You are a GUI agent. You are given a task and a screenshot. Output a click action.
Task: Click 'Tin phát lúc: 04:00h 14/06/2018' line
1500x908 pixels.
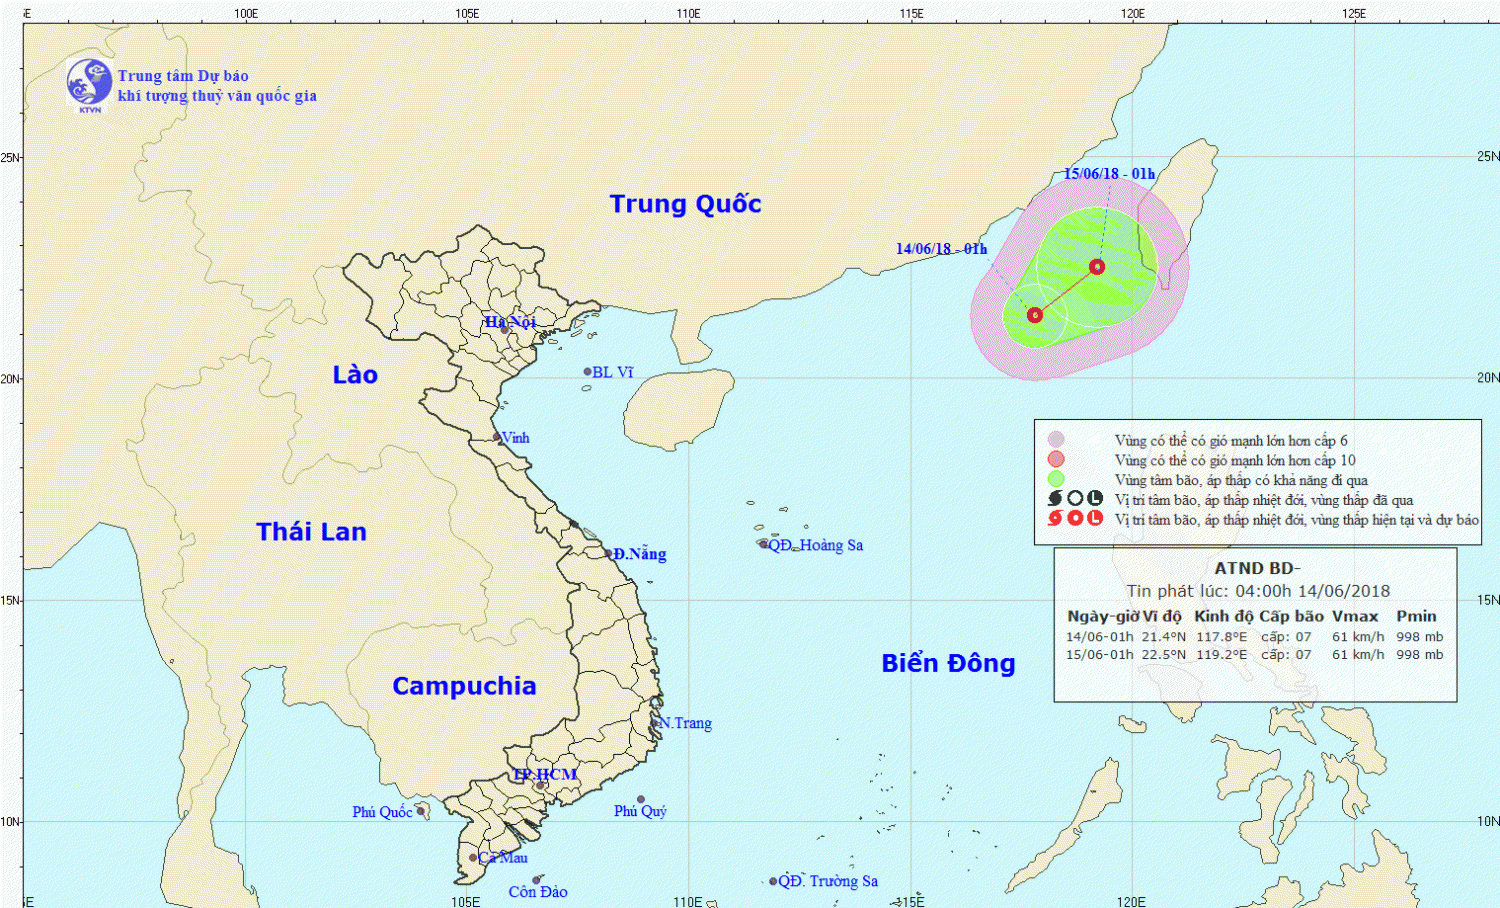pos(1258,591)
